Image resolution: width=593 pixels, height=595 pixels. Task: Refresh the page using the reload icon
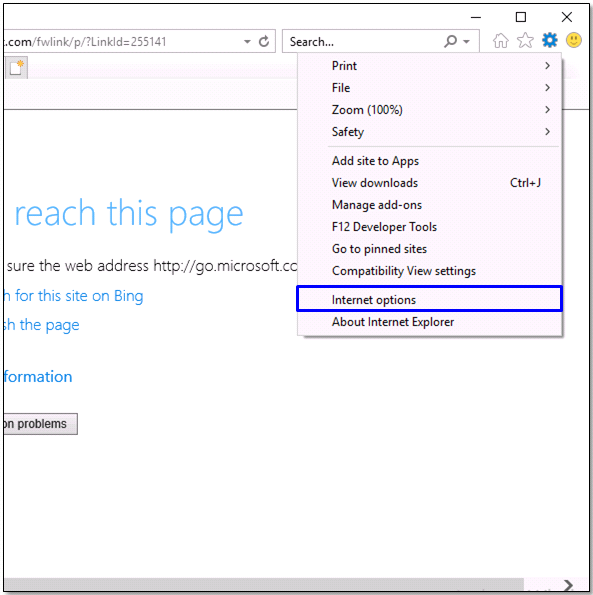click(x=264, y=41)
